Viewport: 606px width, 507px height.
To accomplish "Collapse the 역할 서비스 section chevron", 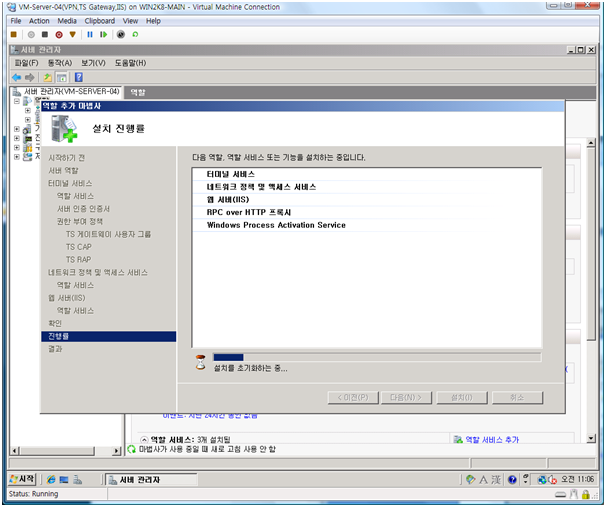I will coord(144,440).
